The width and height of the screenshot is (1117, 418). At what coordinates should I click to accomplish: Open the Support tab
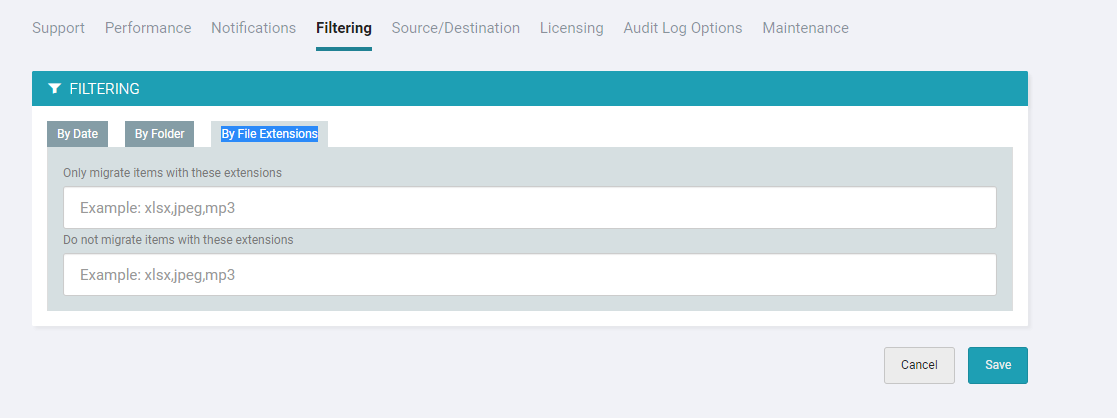click(58, 28)
